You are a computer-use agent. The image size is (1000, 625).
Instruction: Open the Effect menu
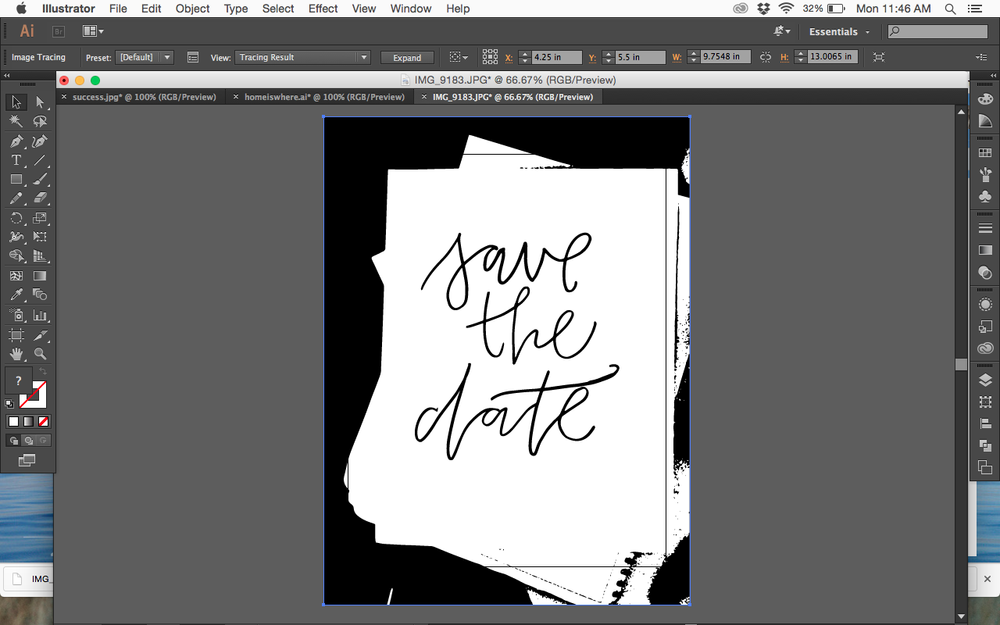[x=323, y=9]
